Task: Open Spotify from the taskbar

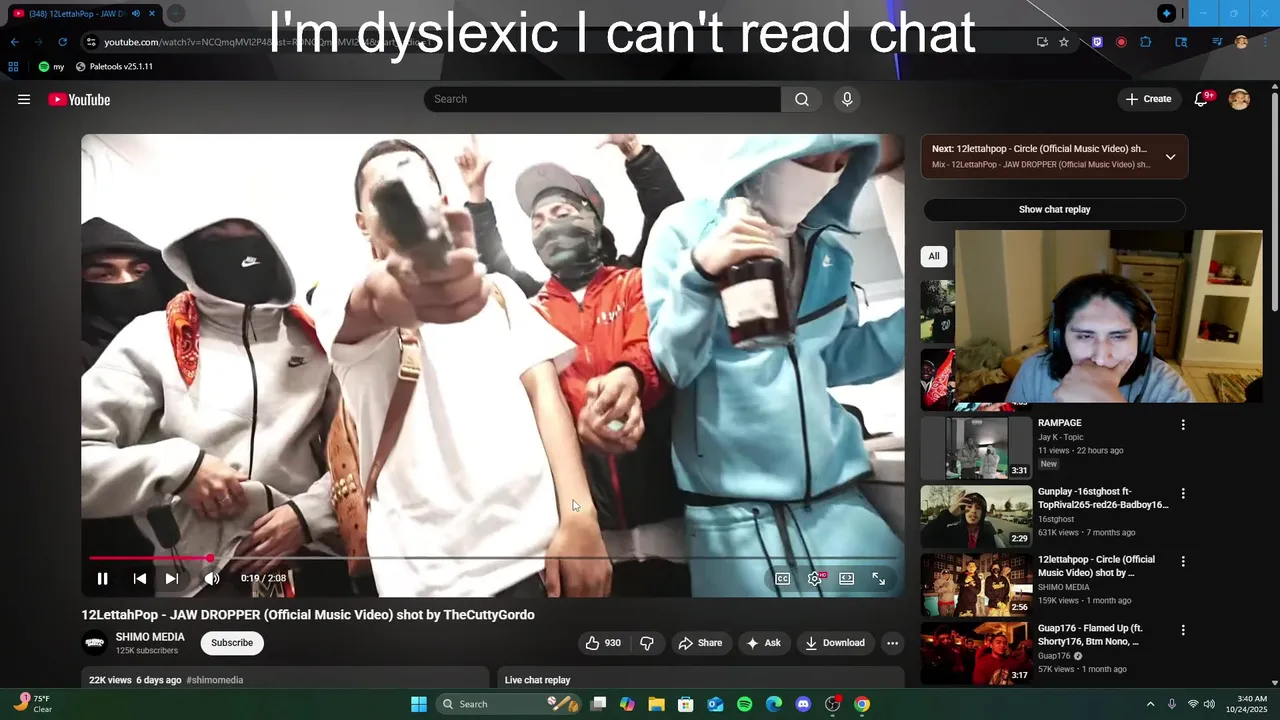Action: 745,704
